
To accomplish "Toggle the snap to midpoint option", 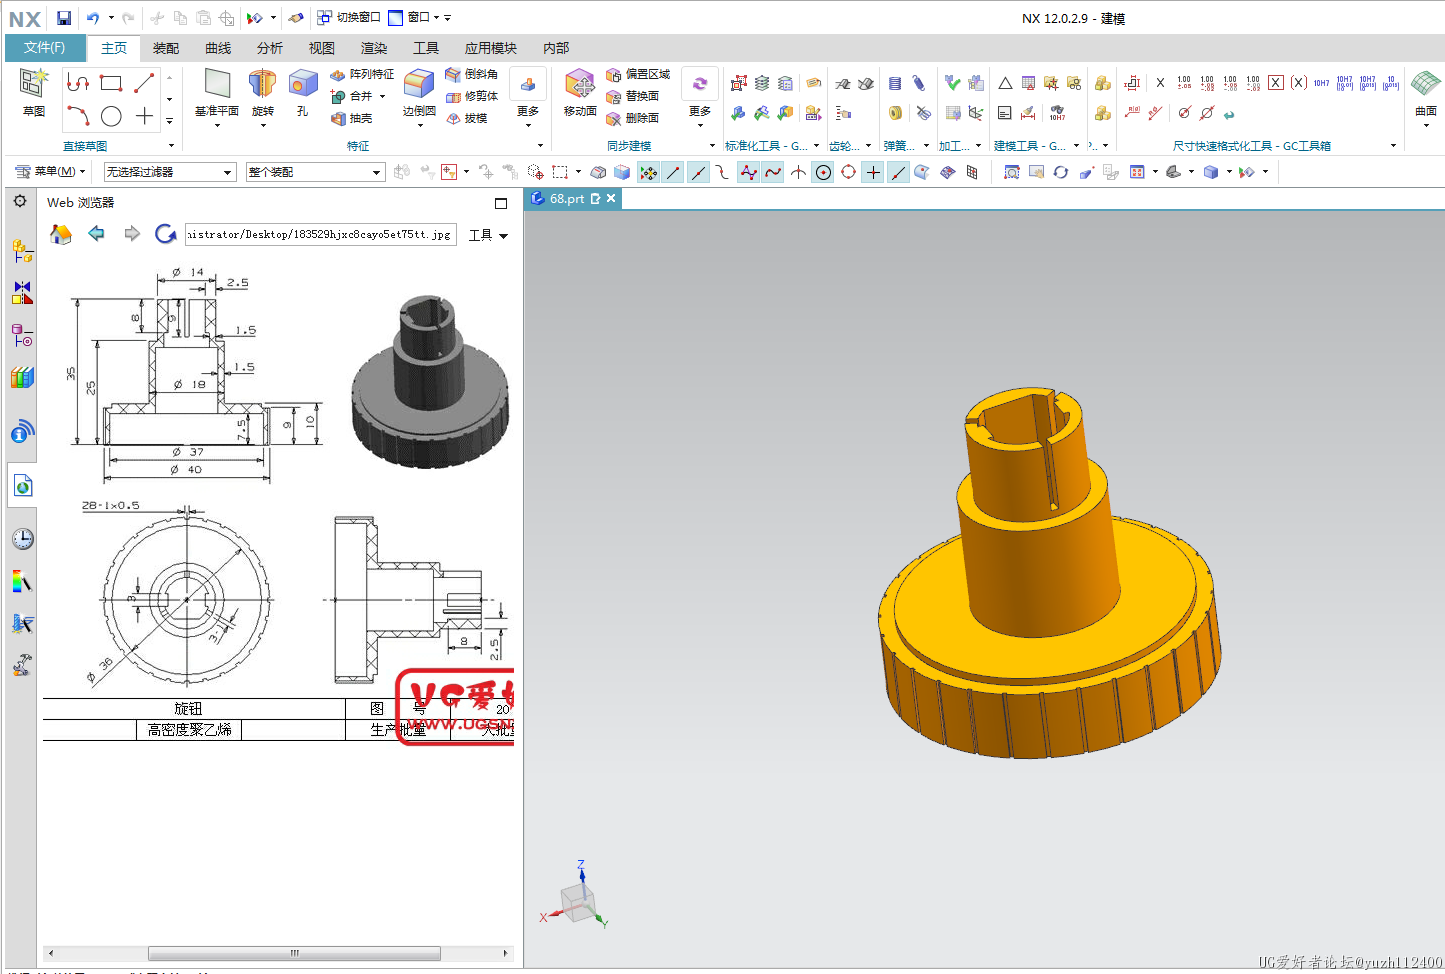I will click(x=698, y=172).
